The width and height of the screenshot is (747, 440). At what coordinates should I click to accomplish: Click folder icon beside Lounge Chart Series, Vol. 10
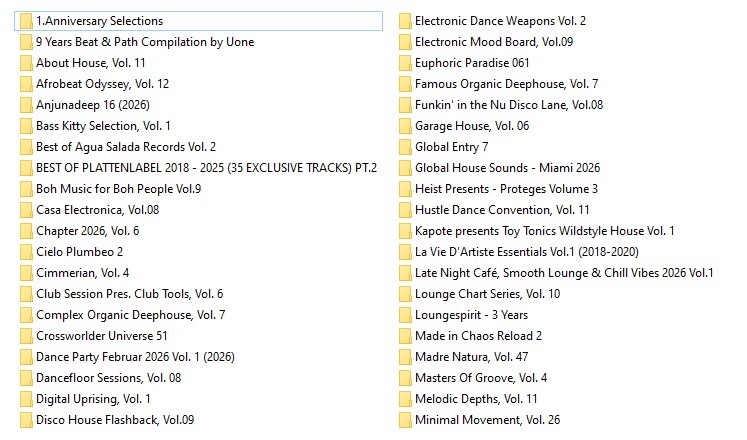(x=405, y=294)
